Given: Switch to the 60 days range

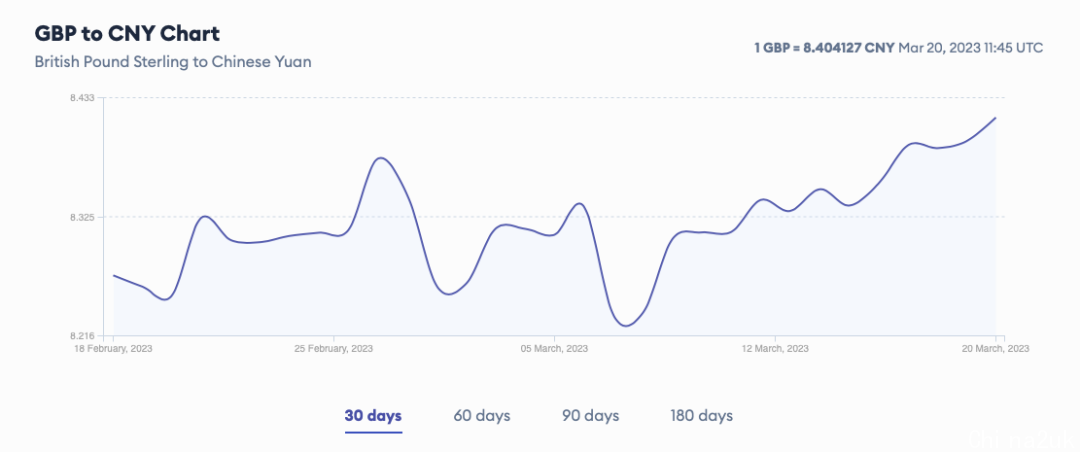Looking at the screenshot, I should tap(481, 416).
